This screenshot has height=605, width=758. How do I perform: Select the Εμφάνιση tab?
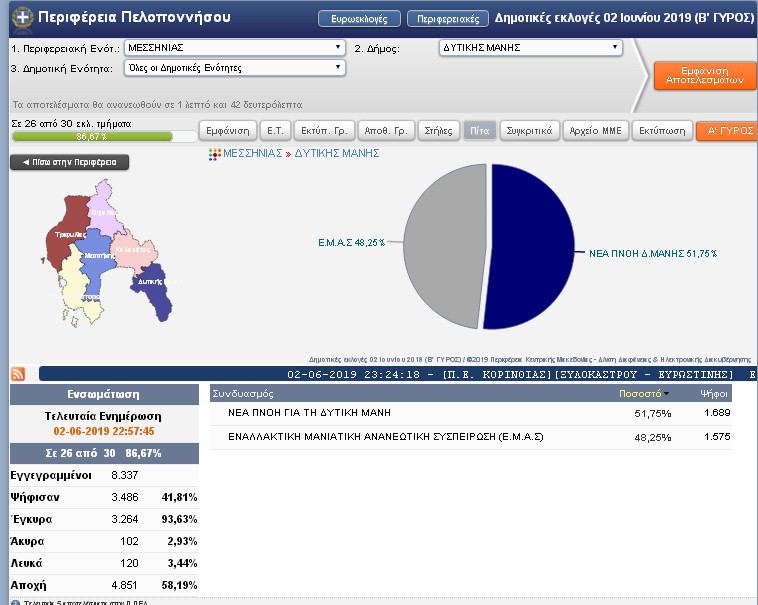pos(228,131)
